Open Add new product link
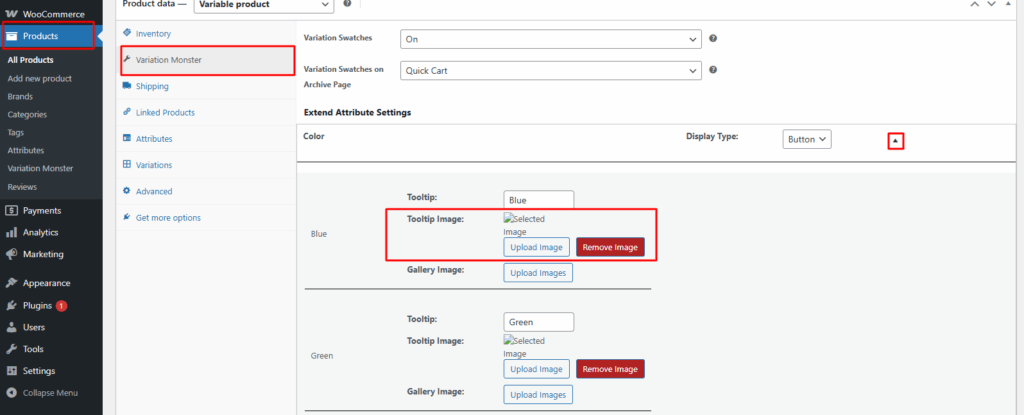1024x415 pixels. click(x=40, y=78)
